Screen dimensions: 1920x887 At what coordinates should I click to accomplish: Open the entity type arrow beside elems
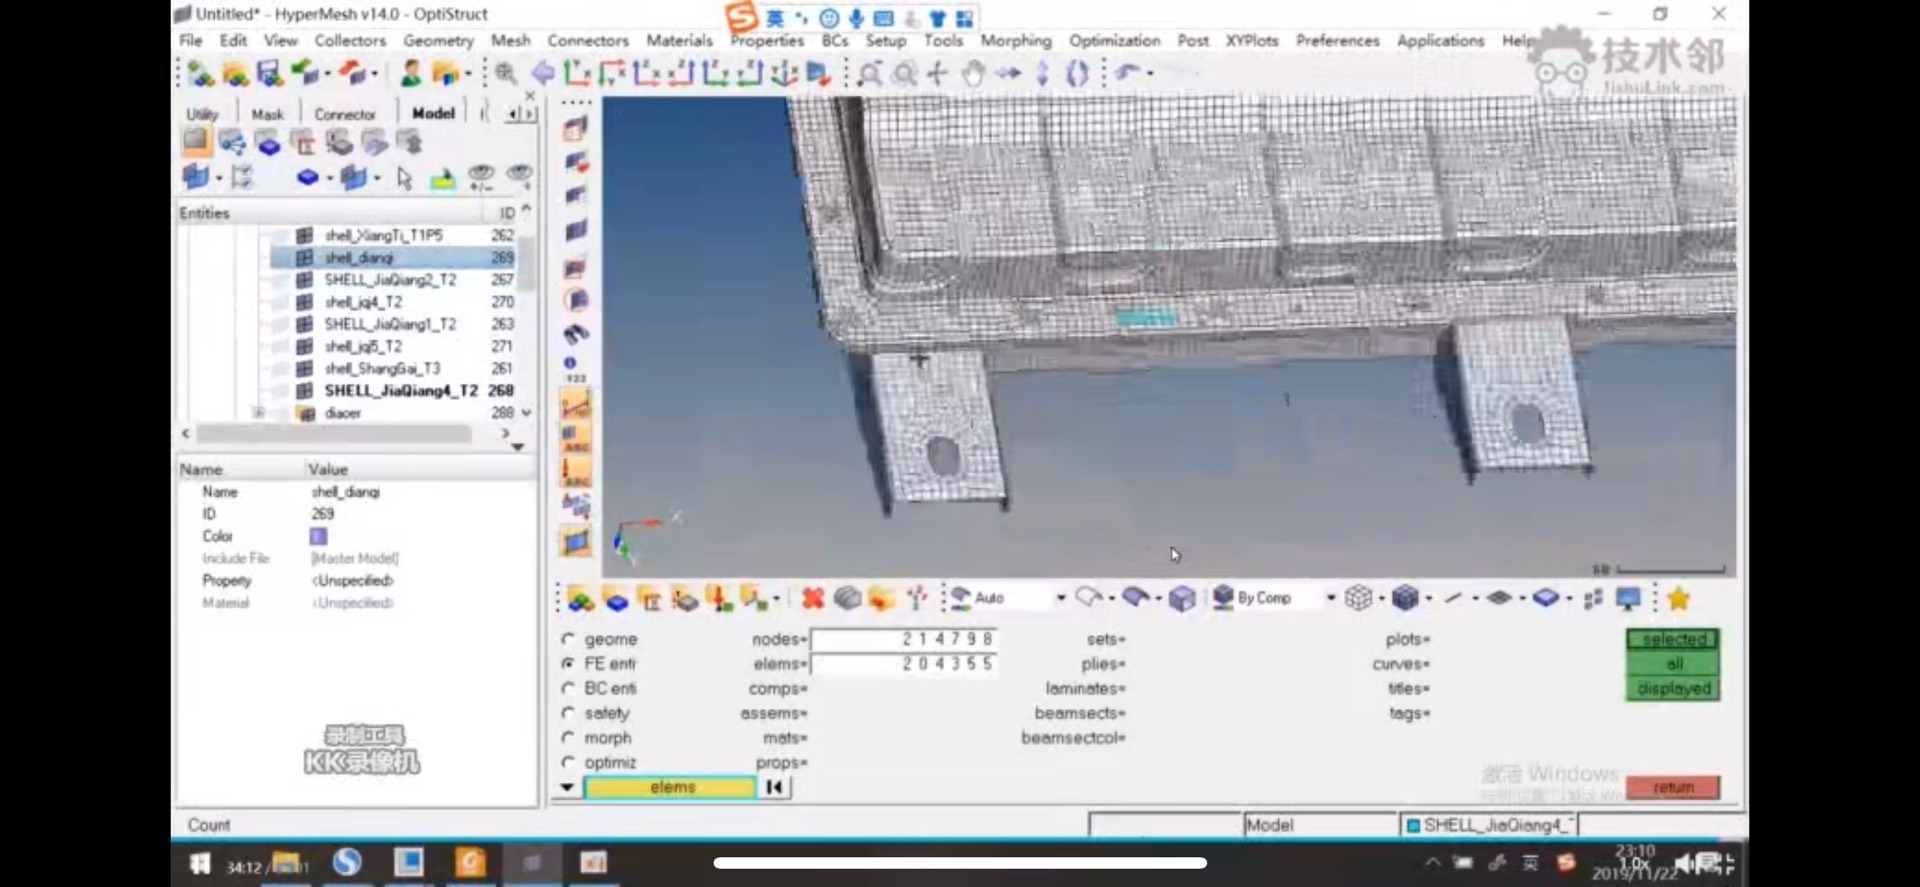pos(567,787)
